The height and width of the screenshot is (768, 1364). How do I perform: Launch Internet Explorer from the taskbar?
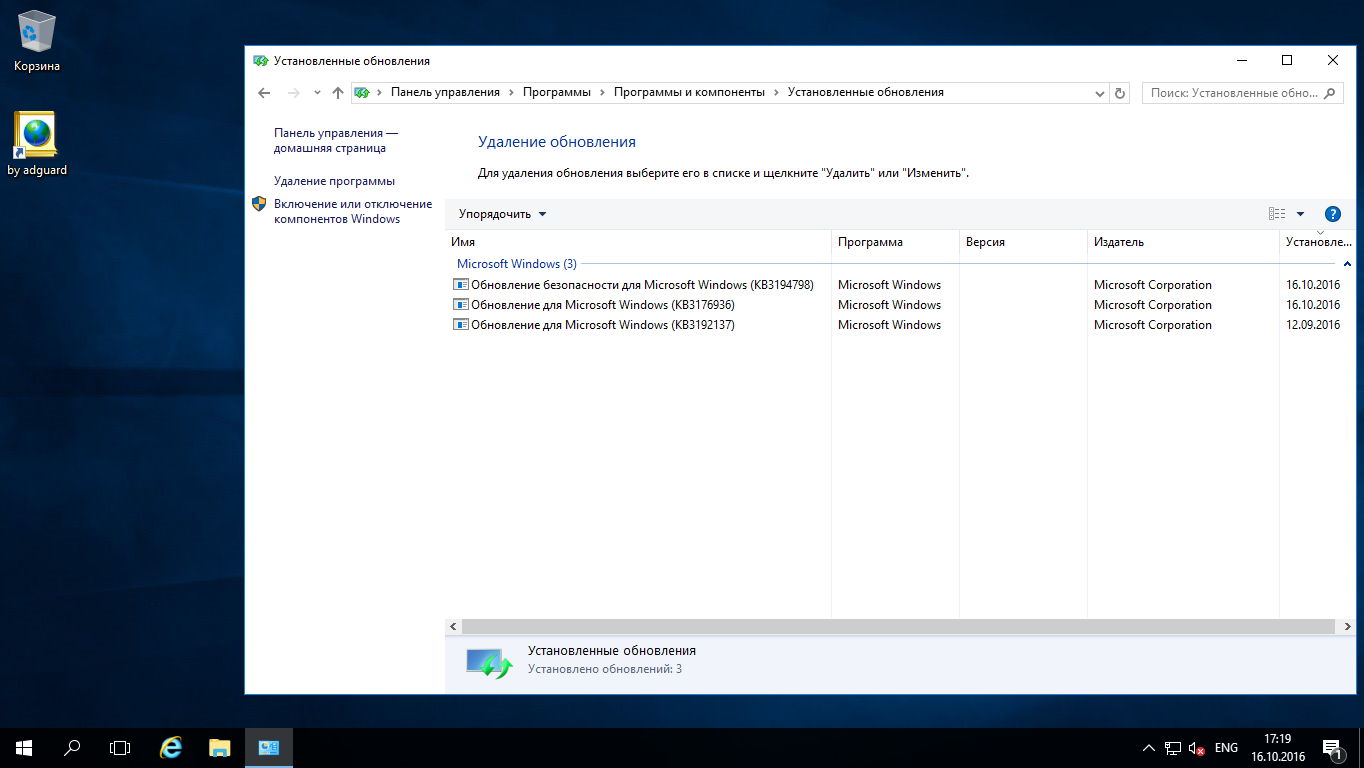(x=172, y=748)
